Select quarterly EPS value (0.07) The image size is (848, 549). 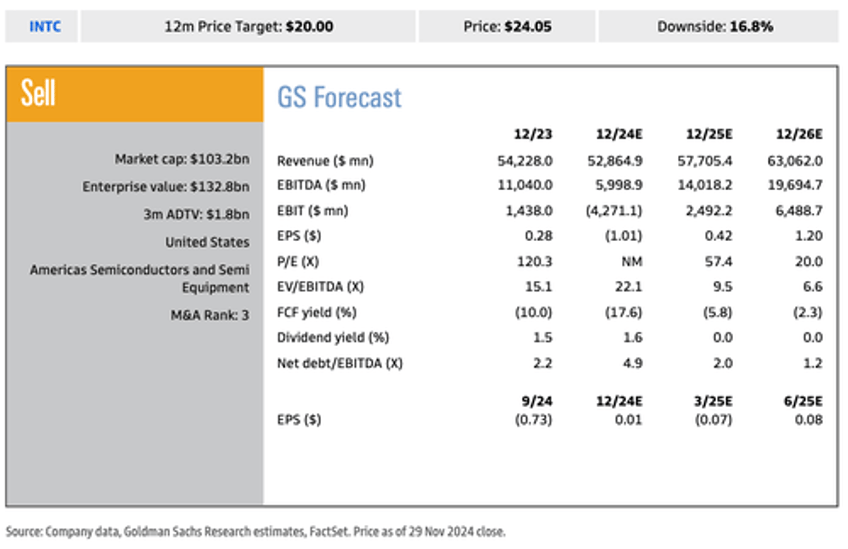coord(713,419)
